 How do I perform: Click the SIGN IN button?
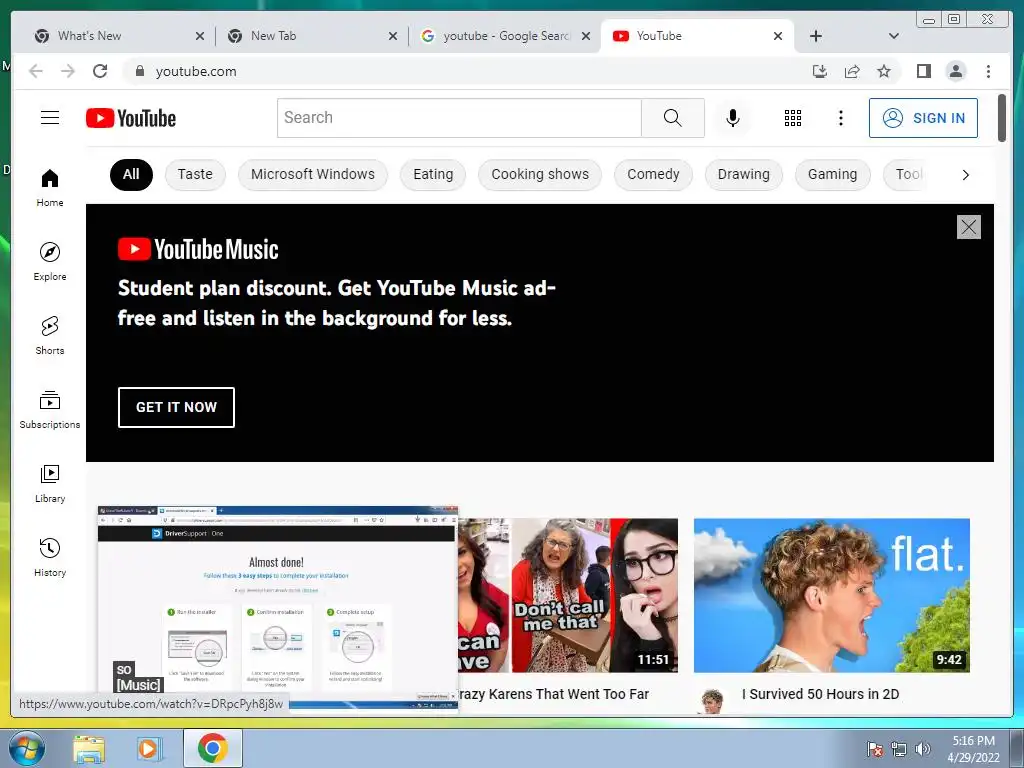click(923, 118)
